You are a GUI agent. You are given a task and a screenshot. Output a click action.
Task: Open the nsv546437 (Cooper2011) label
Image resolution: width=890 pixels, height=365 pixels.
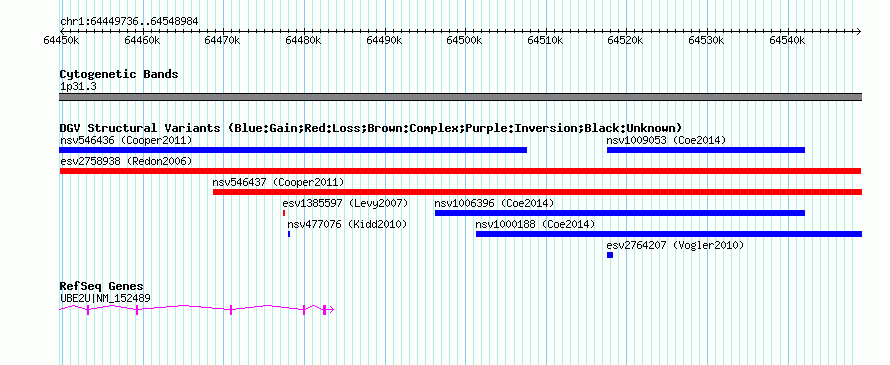[x=278, y=182]
